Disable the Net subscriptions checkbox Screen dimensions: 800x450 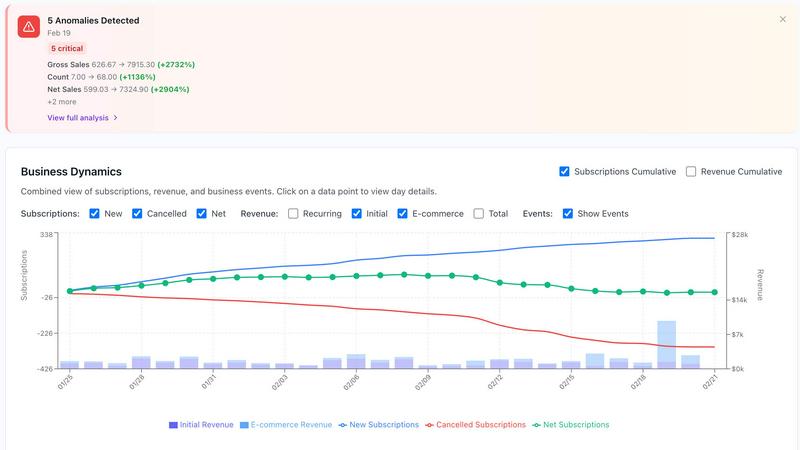[x=202, y=213]
